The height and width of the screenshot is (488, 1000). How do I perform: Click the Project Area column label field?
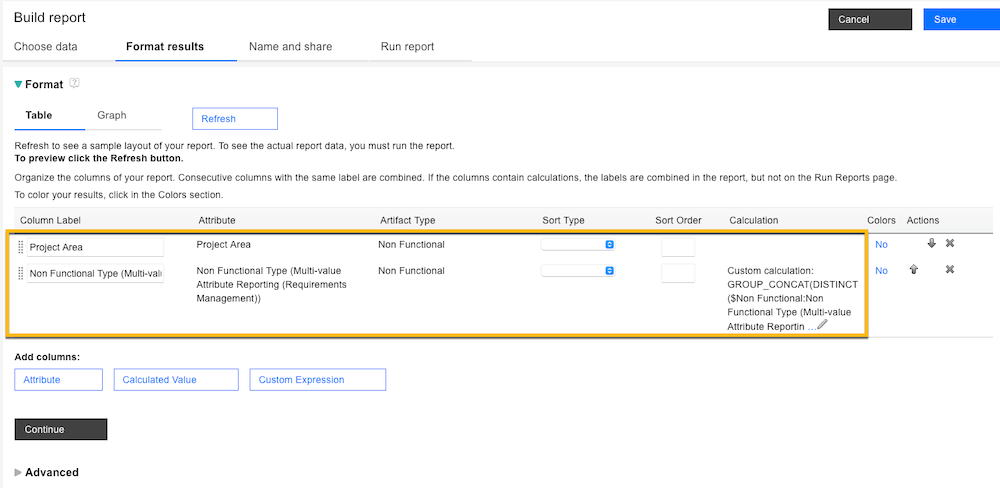tap(94, 247)
